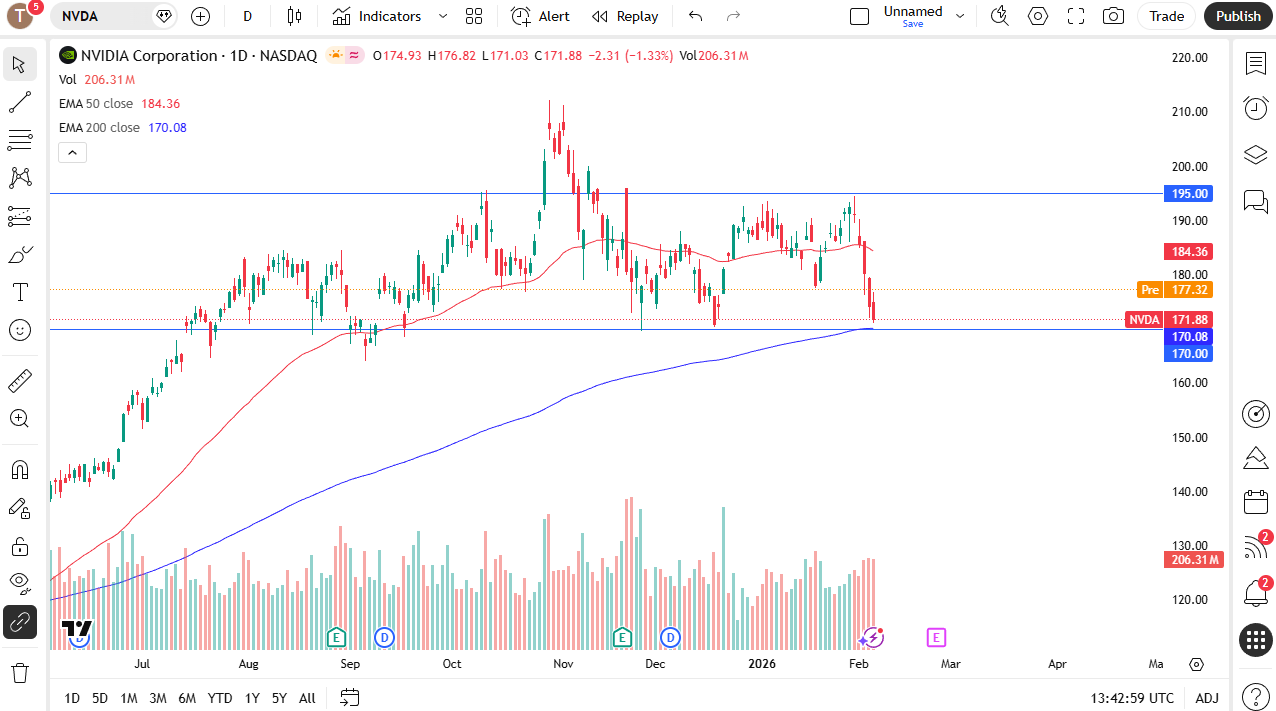
Task: Open chart settings hexagon icon
Action: pyautogui.click(x=1038, y=16)
